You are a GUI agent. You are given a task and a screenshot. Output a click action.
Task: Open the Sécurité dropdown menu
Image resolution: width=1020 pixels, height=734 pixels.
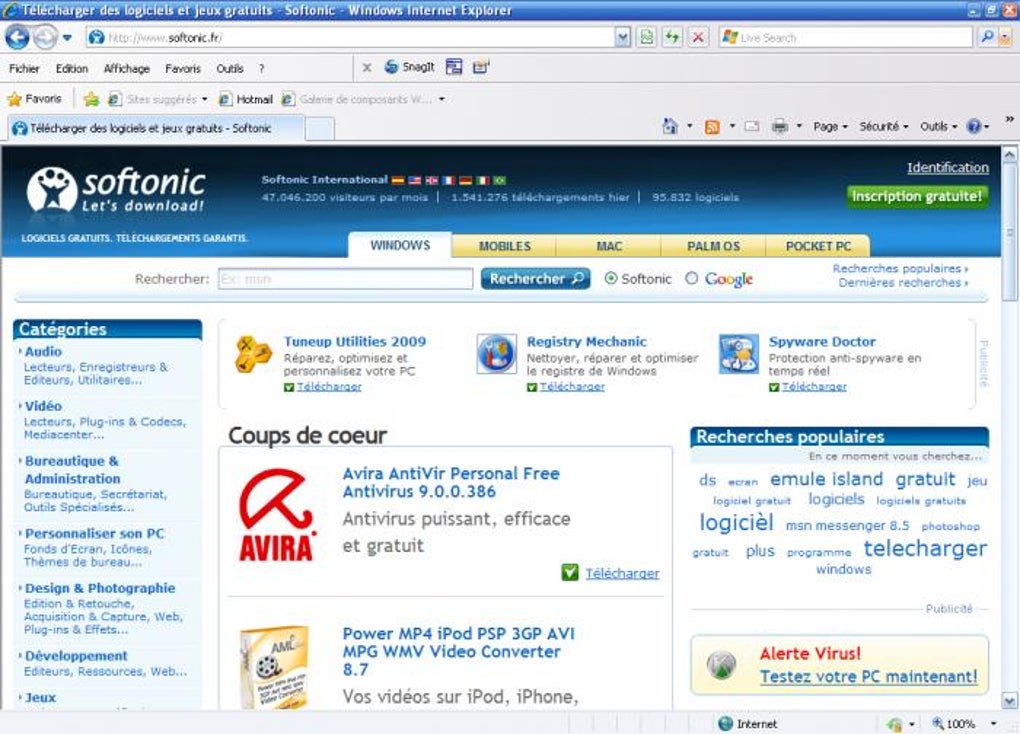tap(883, 126)
